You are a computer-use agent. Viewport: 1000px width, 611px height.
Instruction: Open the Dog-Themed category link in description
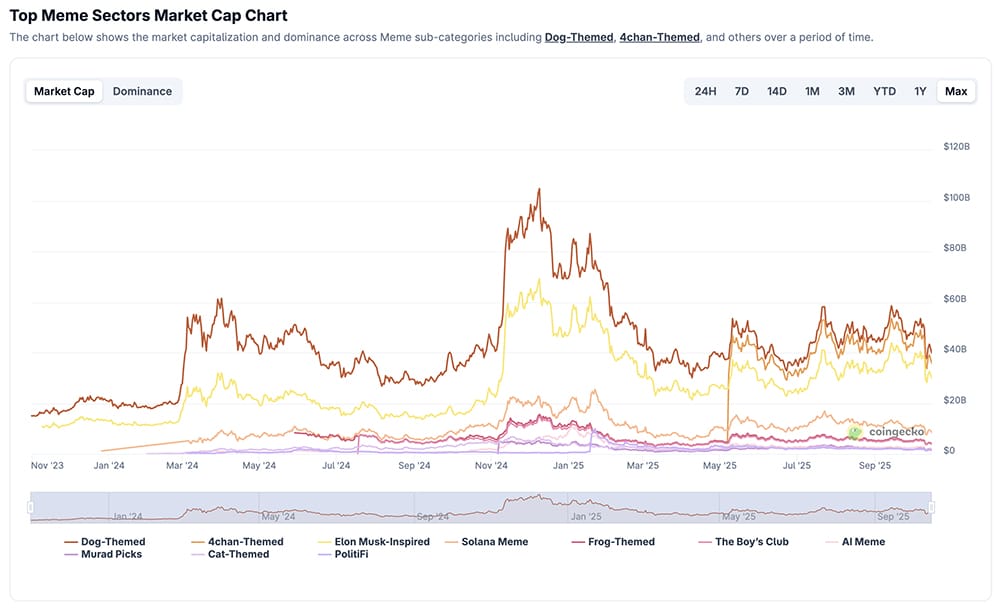coord(579,37)
